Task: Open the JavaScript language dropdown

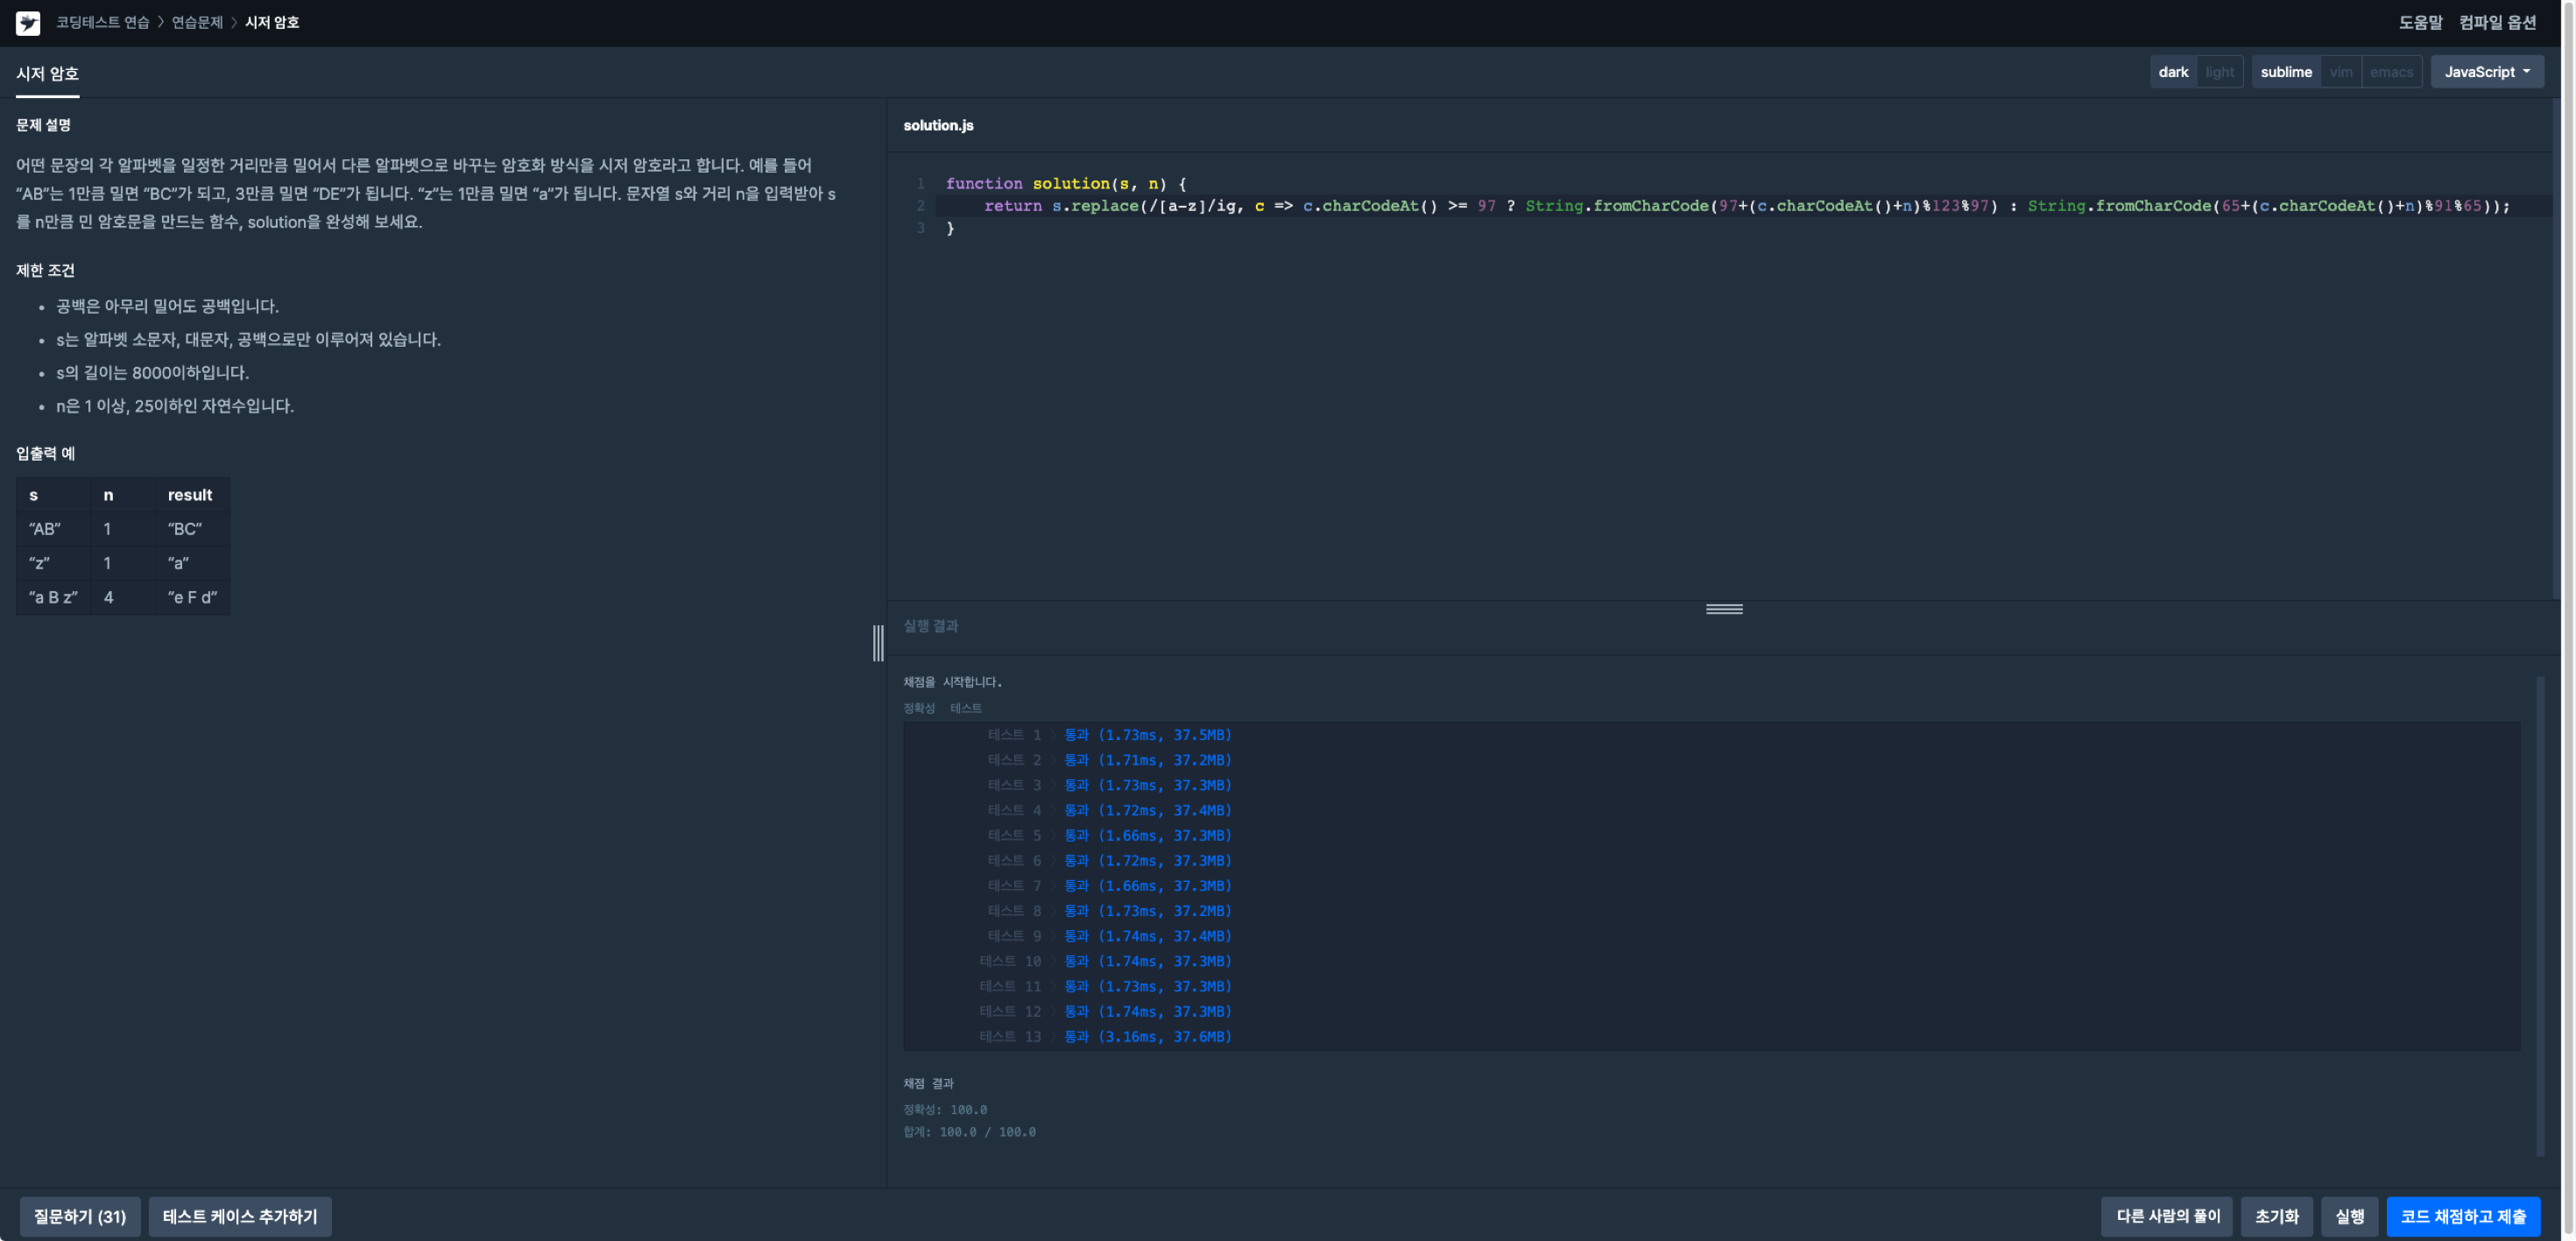Action: (x=2486, y=72)
